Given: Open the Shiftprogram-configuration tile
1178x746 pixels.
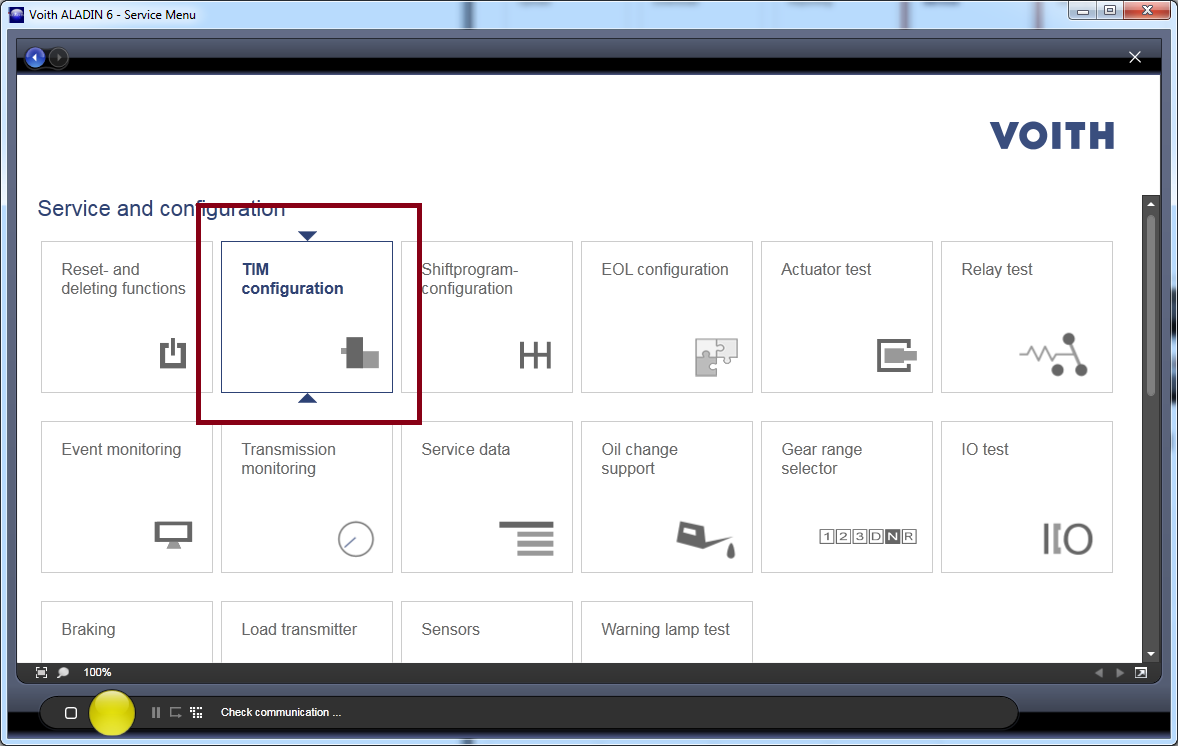Looking at the screenshot, I should [487, 316].
